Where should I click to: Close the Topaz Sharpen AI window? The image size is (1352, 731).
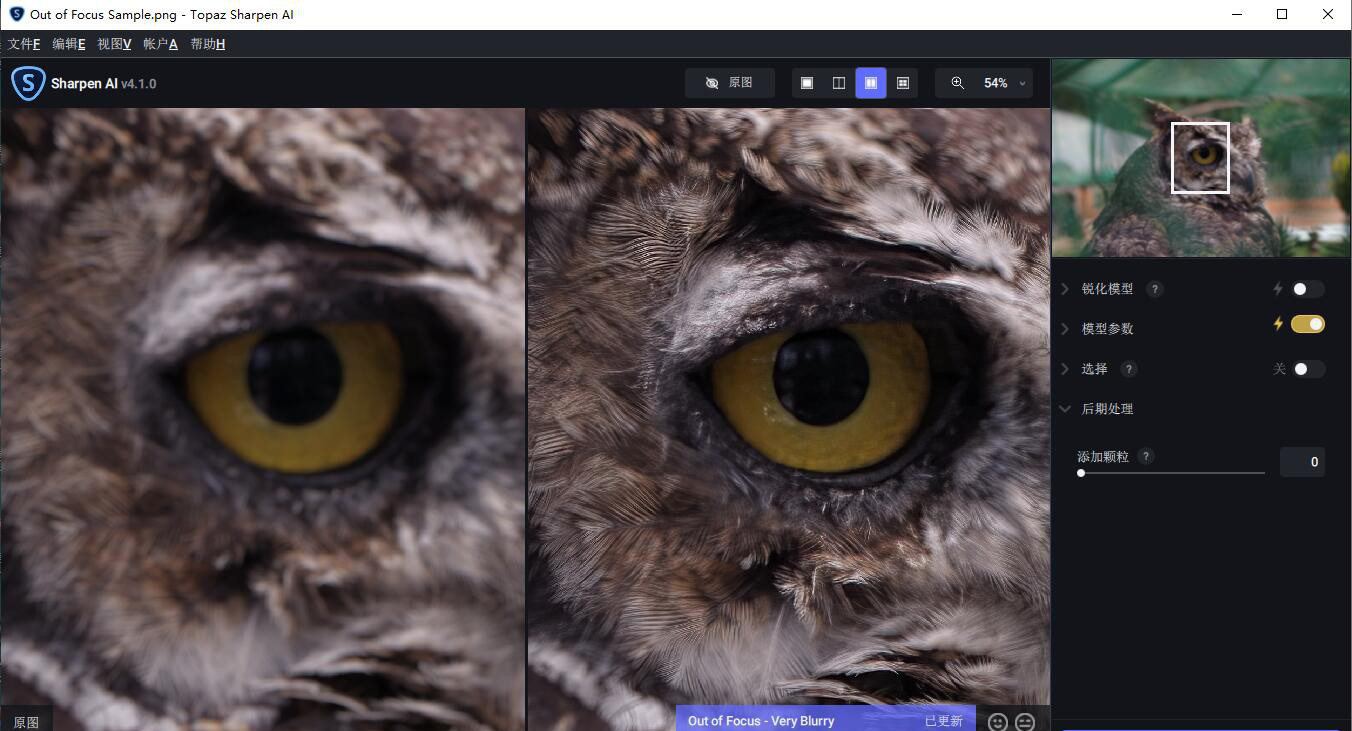[1328, 14]
